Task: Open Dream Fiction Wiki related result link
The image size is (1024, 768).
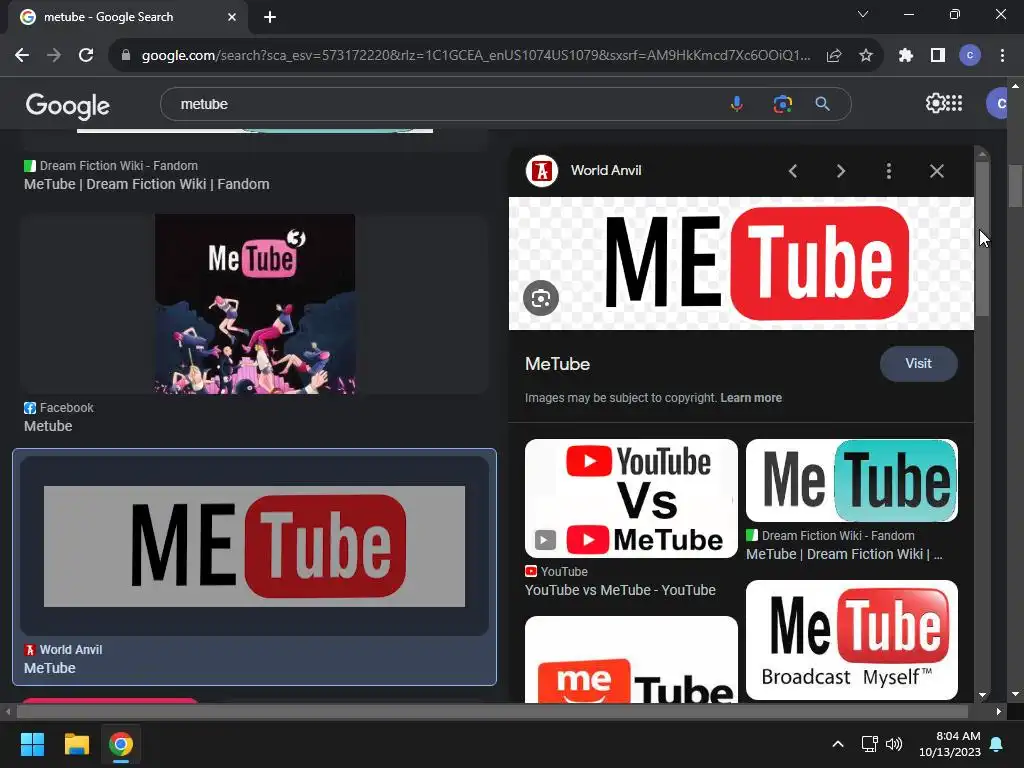Action: 843,554
